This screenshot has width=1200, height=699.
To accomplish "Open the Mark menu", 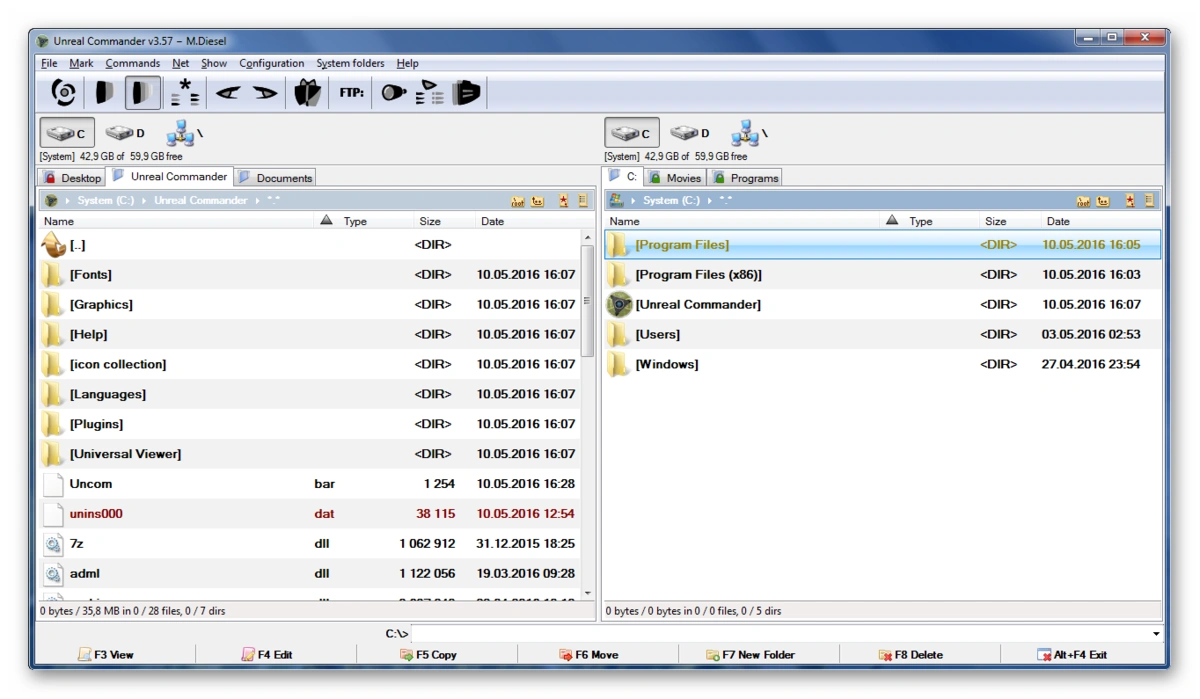I will [81, 63].
